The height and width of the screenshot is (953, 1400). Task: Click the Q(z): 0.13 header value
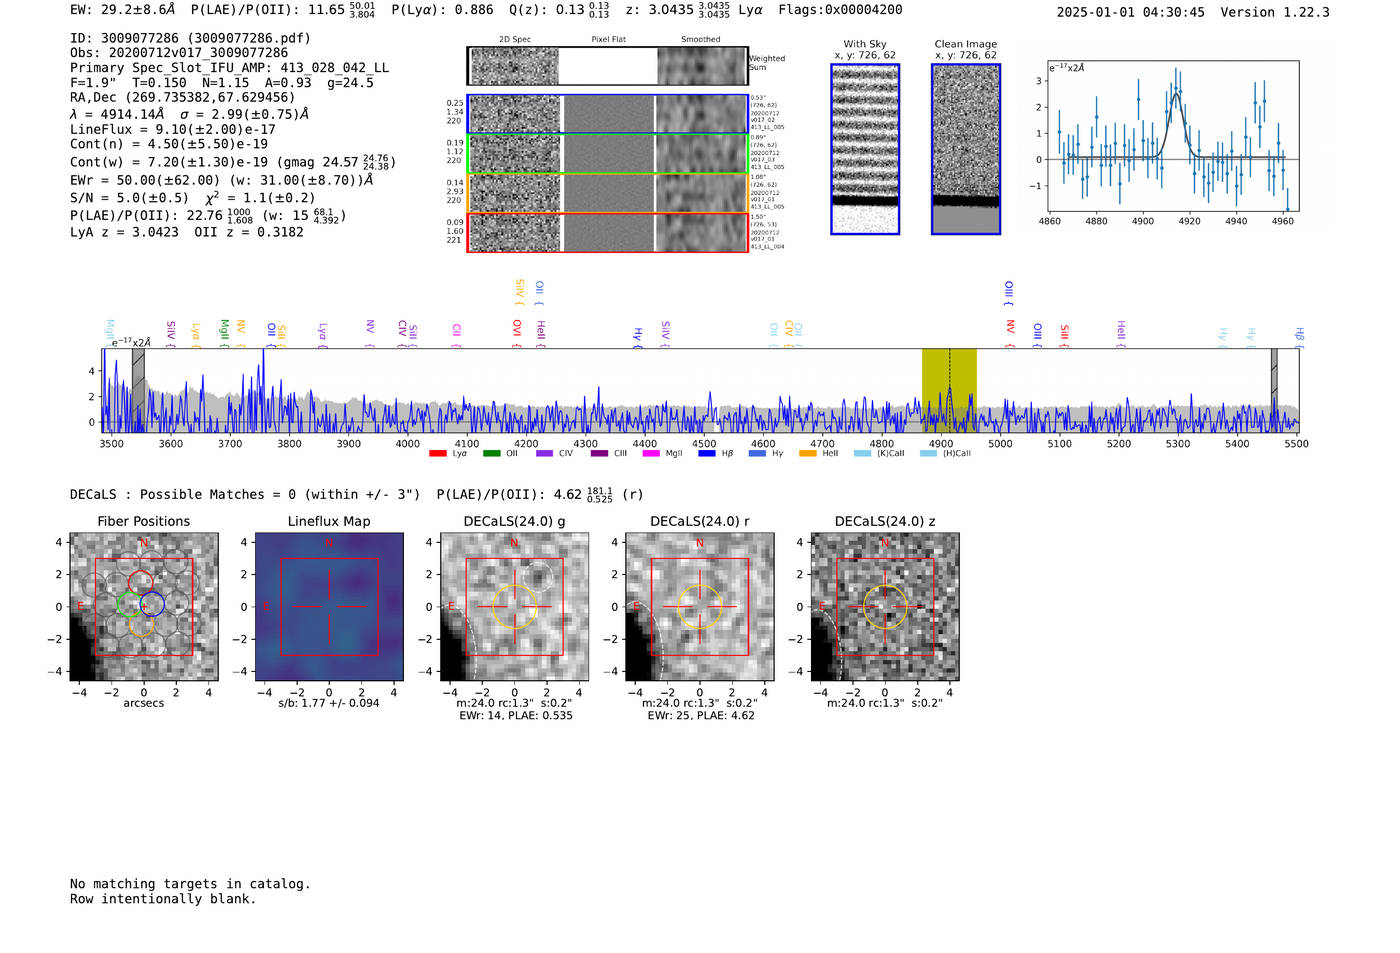(559, 10)
